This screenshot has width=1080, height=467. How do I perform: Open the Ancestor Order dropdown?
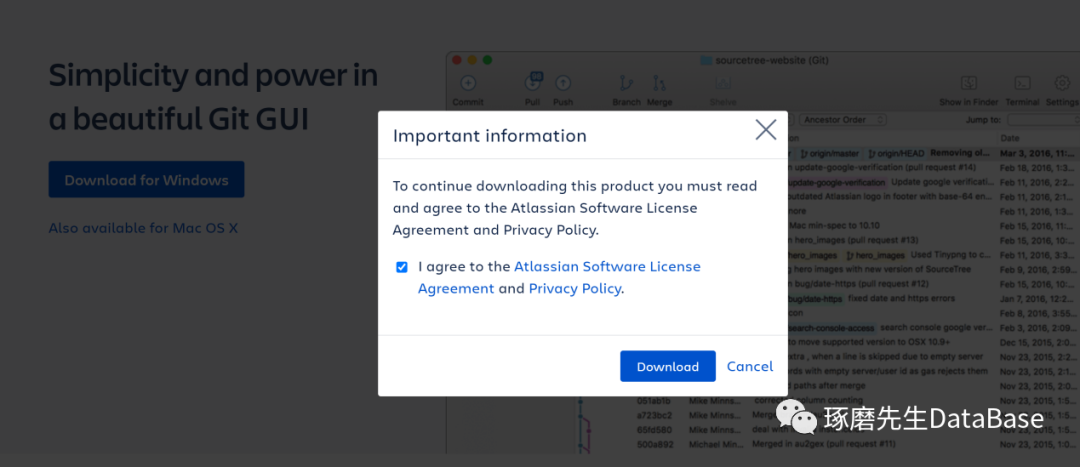[x=842, y=120]
